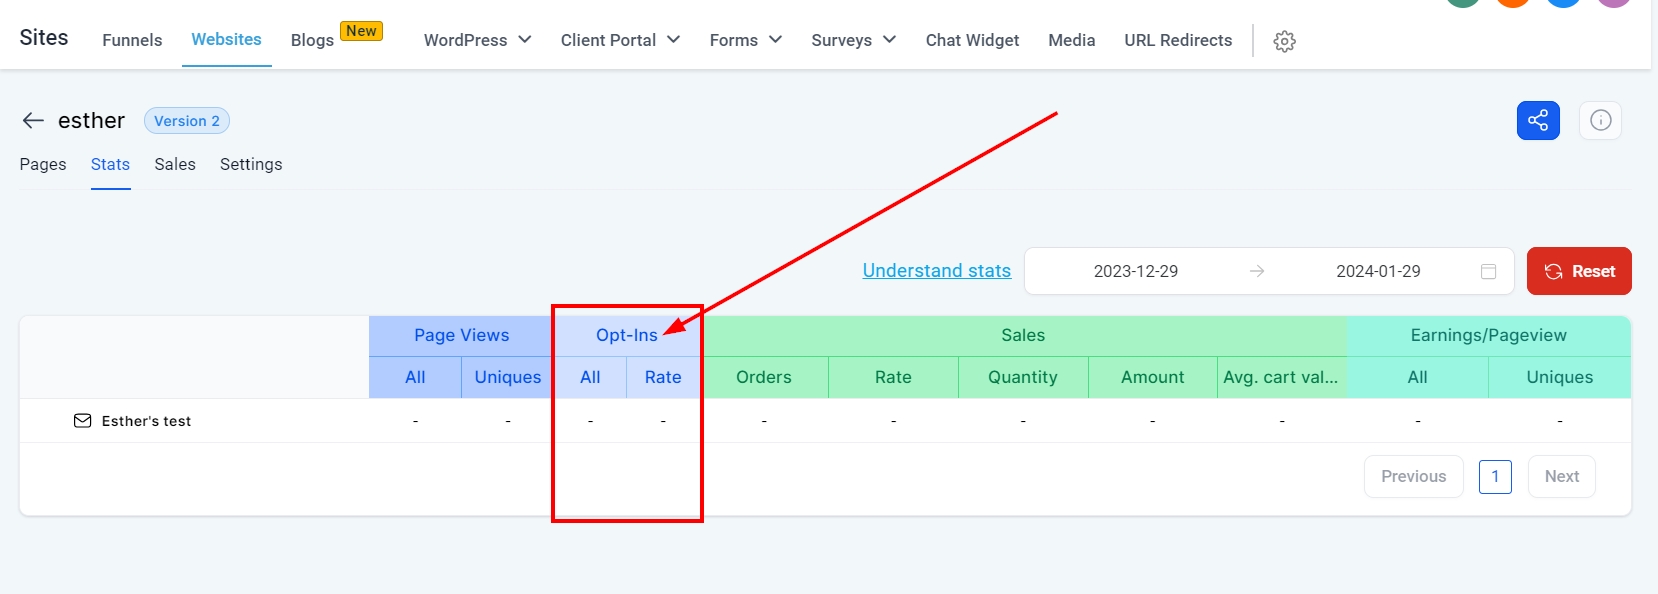1658x594 pixels.
Task: Open the Surveys dropdown menu
Action: [x=853, y=40]
